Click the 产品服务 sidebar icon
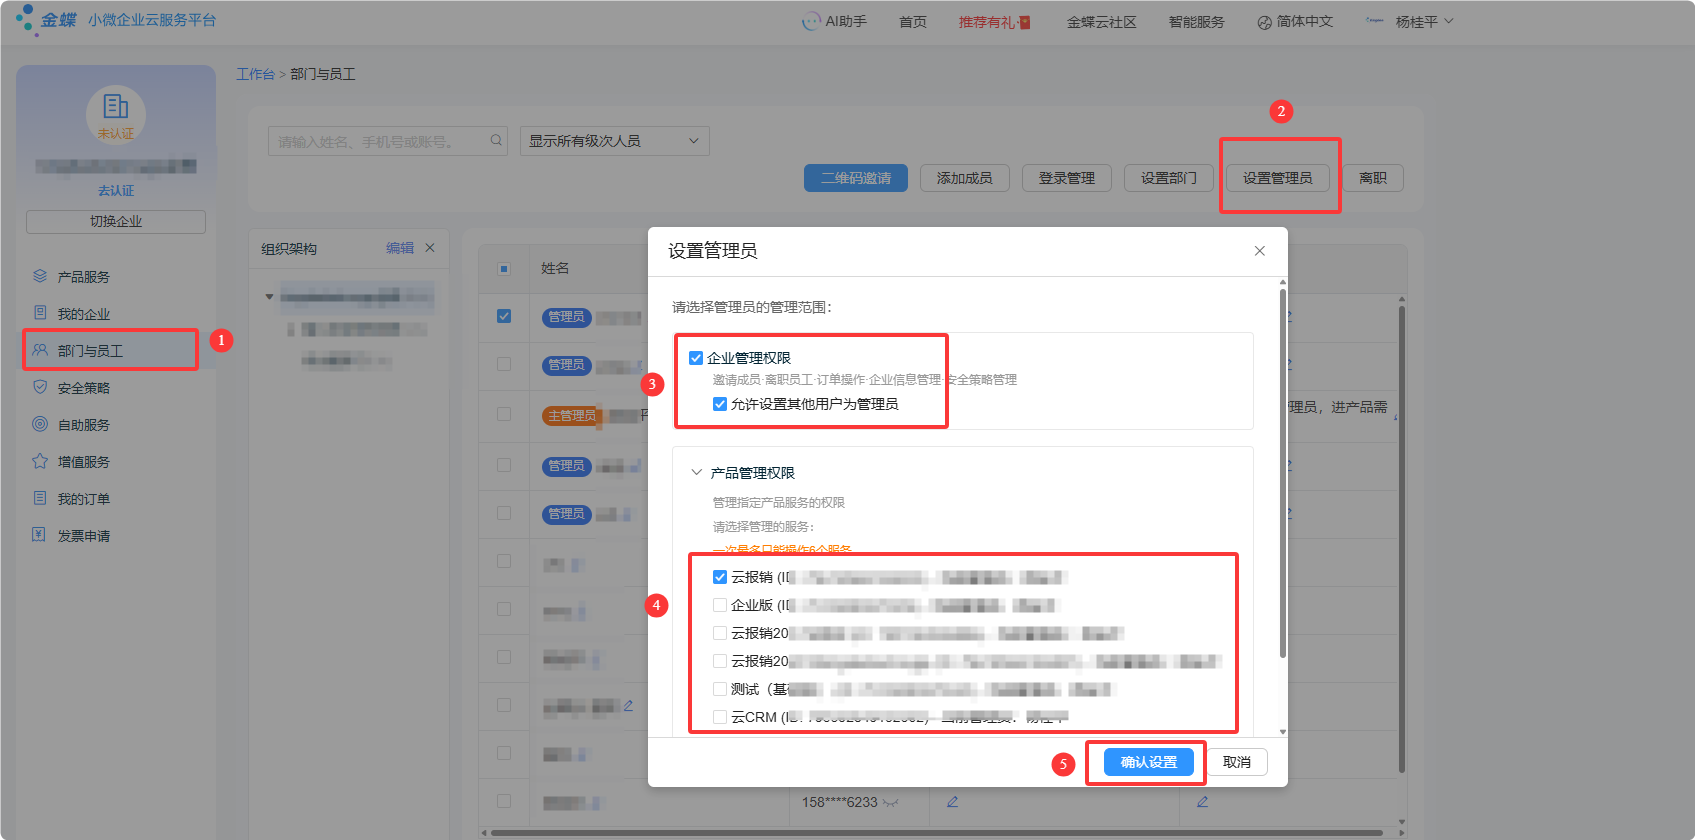The width and height of the screenshot is (1695, 840). click(x=40, y=276)
